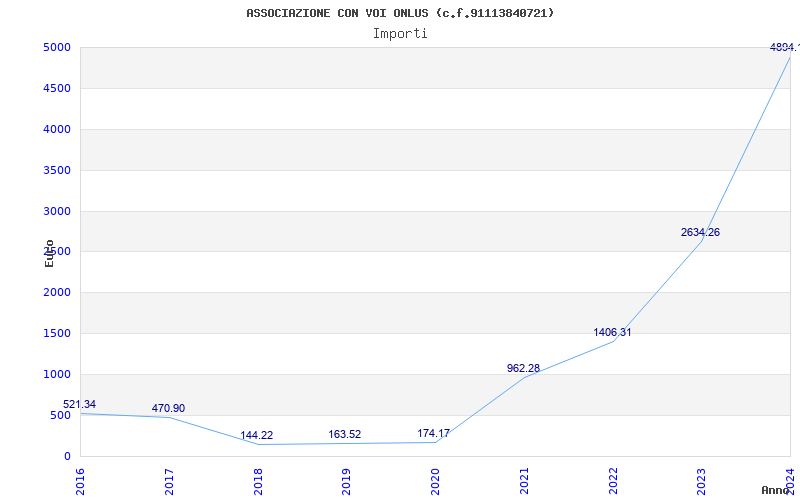
Task: Click the x-axis year 2022
Action: (613, 481)
